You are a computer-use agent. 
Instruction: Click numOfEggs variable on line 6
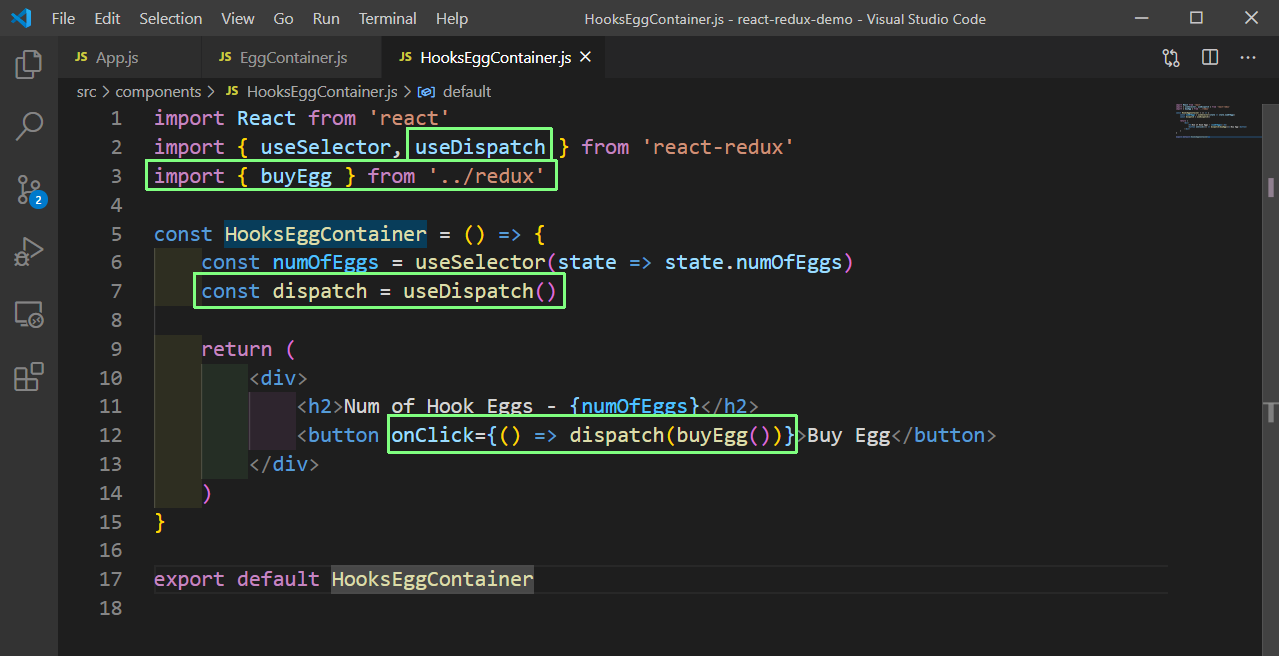pyautogui.click(x=325, y=262)
